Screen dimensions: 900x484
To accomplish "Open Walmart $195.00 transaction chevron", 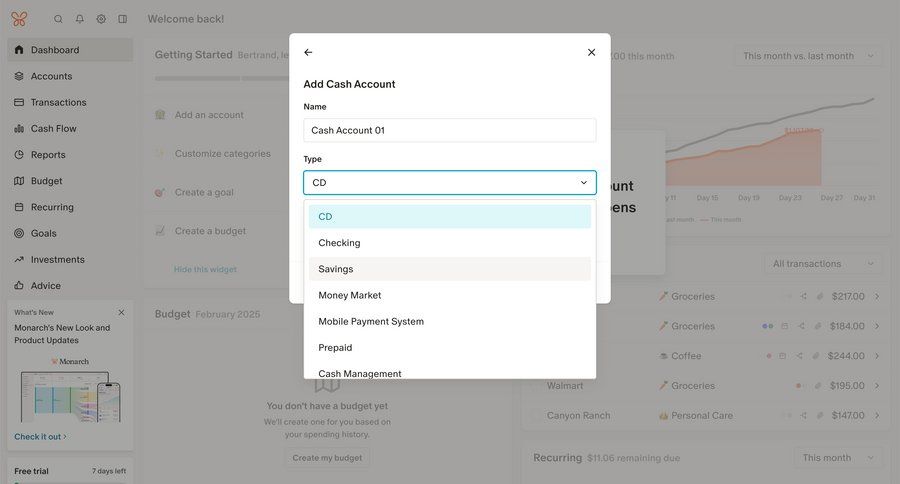I will [877, 386].
